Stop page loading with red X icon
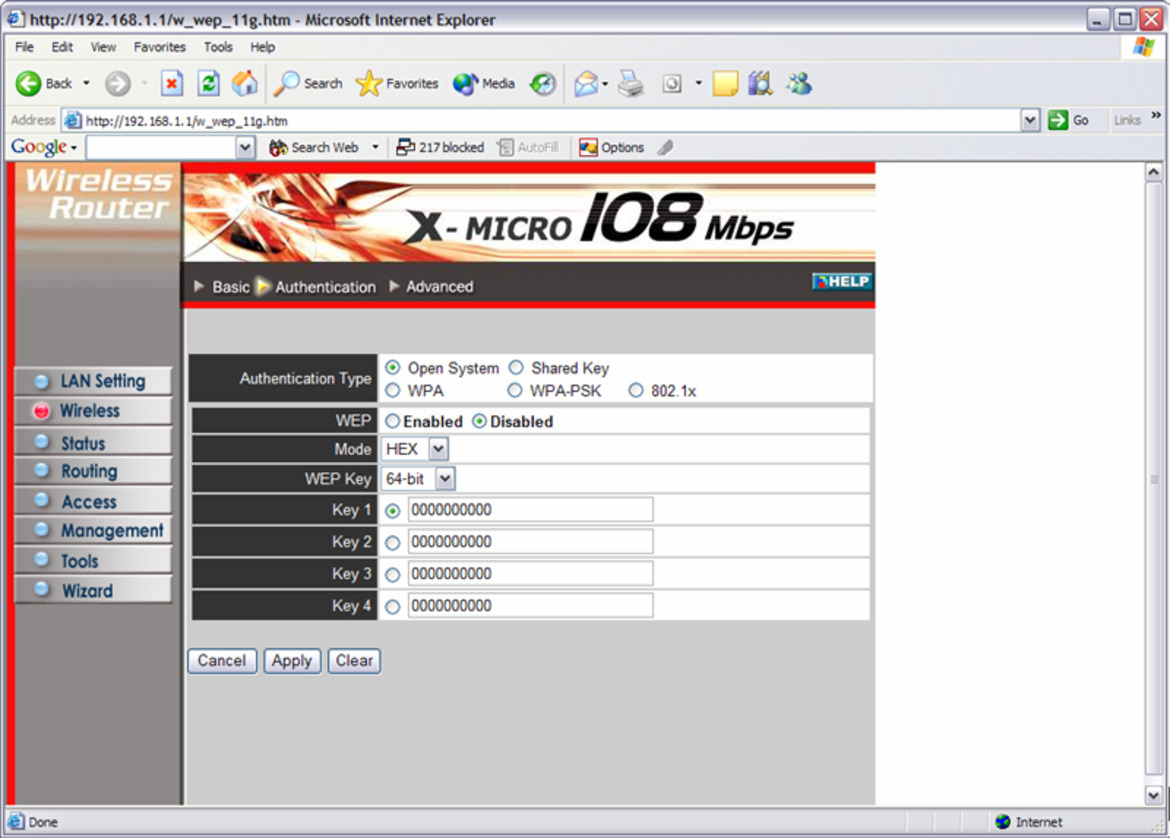1170x838 pixels. pyautogui.click(x=172, y=84)
